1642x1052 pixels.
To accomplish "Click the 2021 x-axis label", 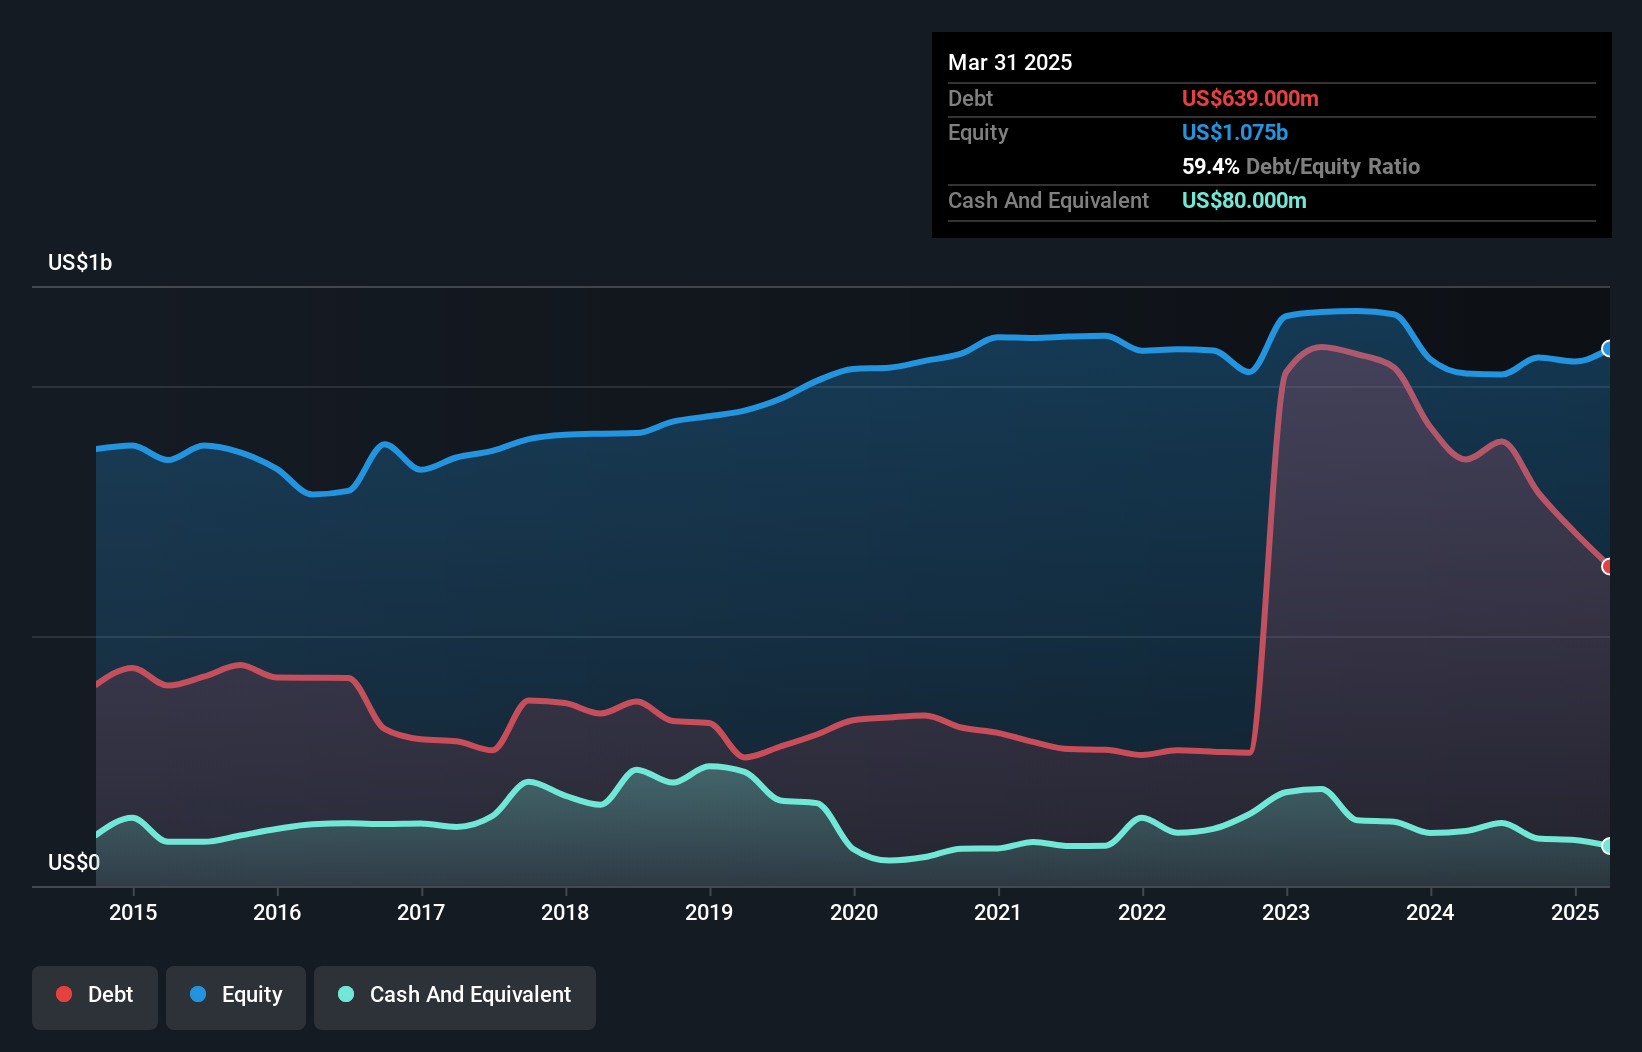I will 998,912.
